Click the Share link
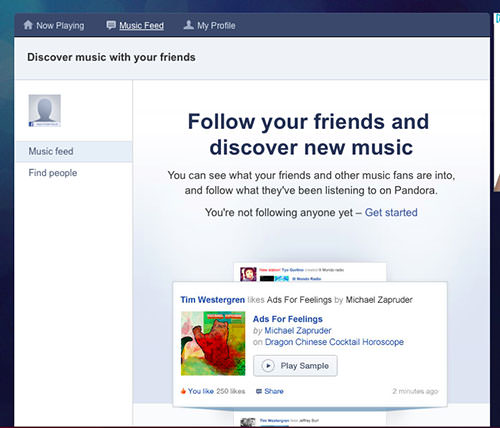Image resolution: width=500 pixels, height=428 pixels. [x=274, y=391]
